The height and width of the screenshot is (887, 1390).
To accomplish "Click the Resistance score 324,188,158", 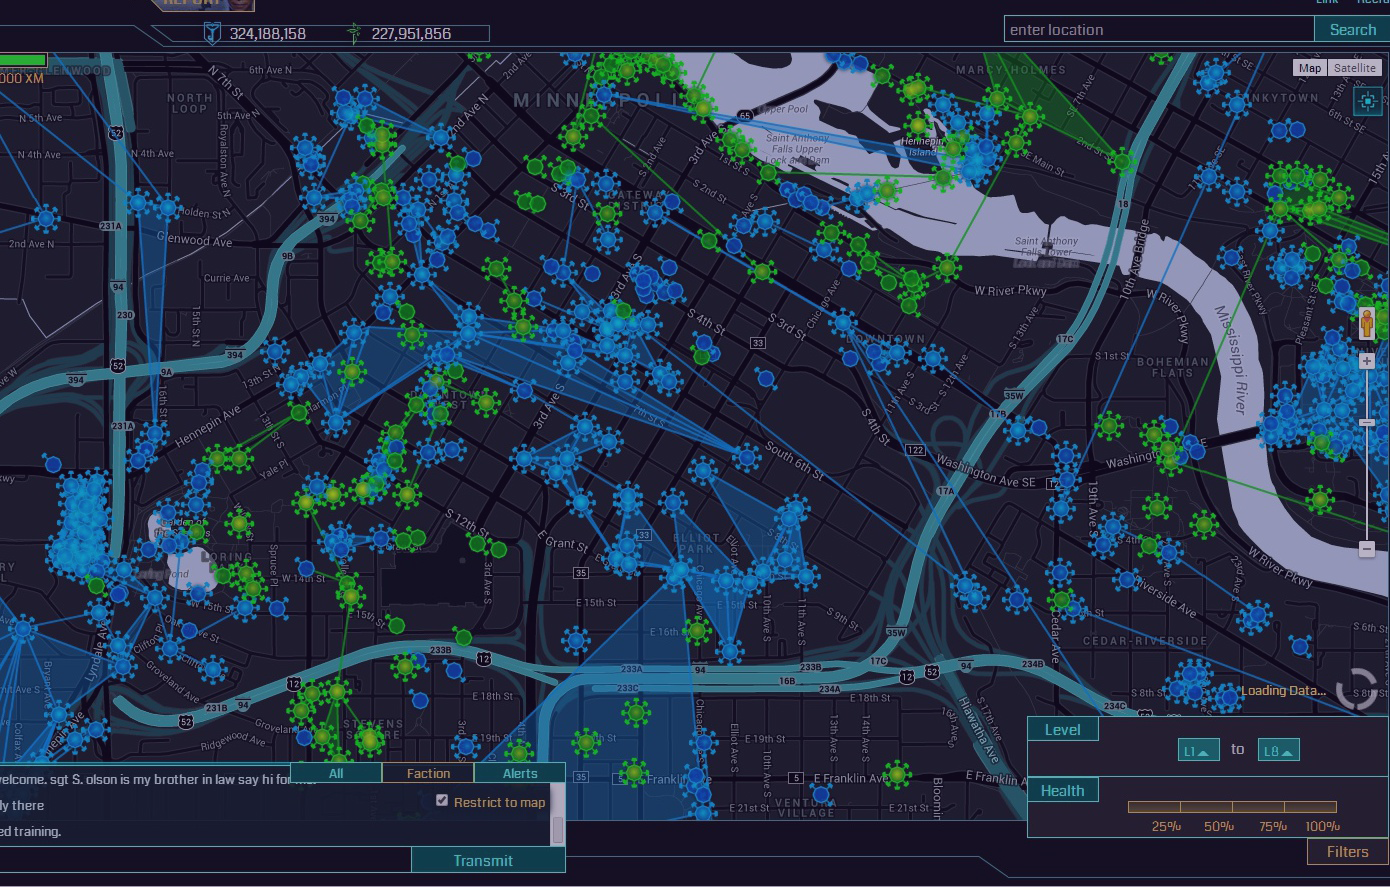I will click(x=268, y=33).
